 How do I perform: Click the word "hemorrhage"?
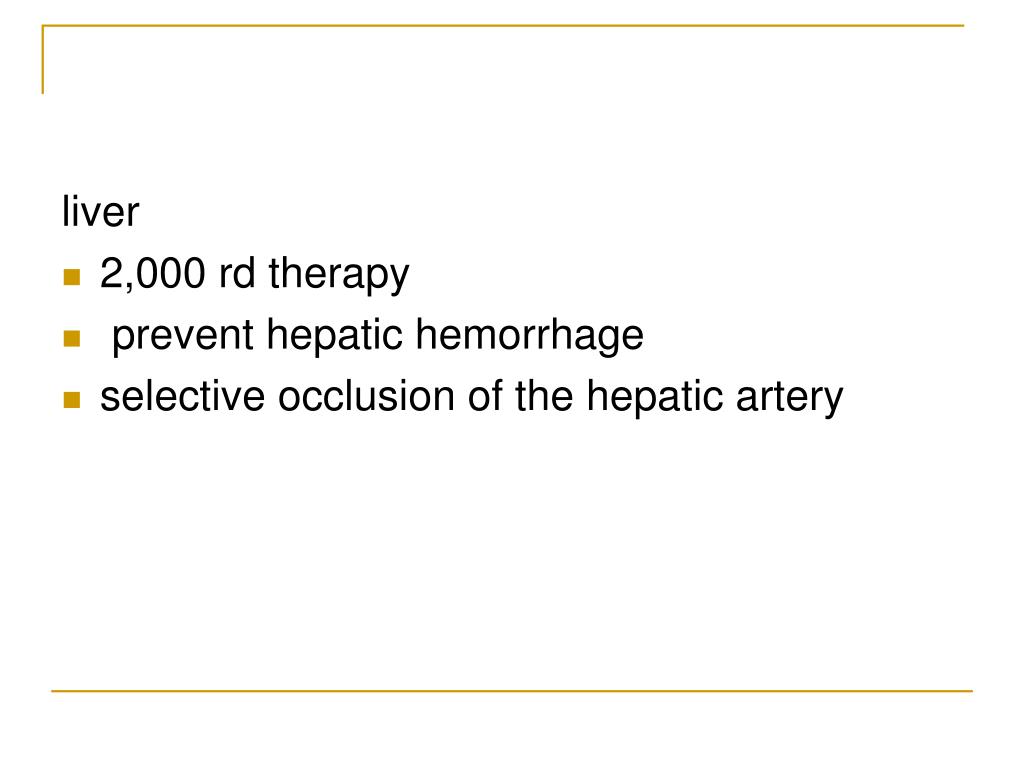tap(530, 336)
